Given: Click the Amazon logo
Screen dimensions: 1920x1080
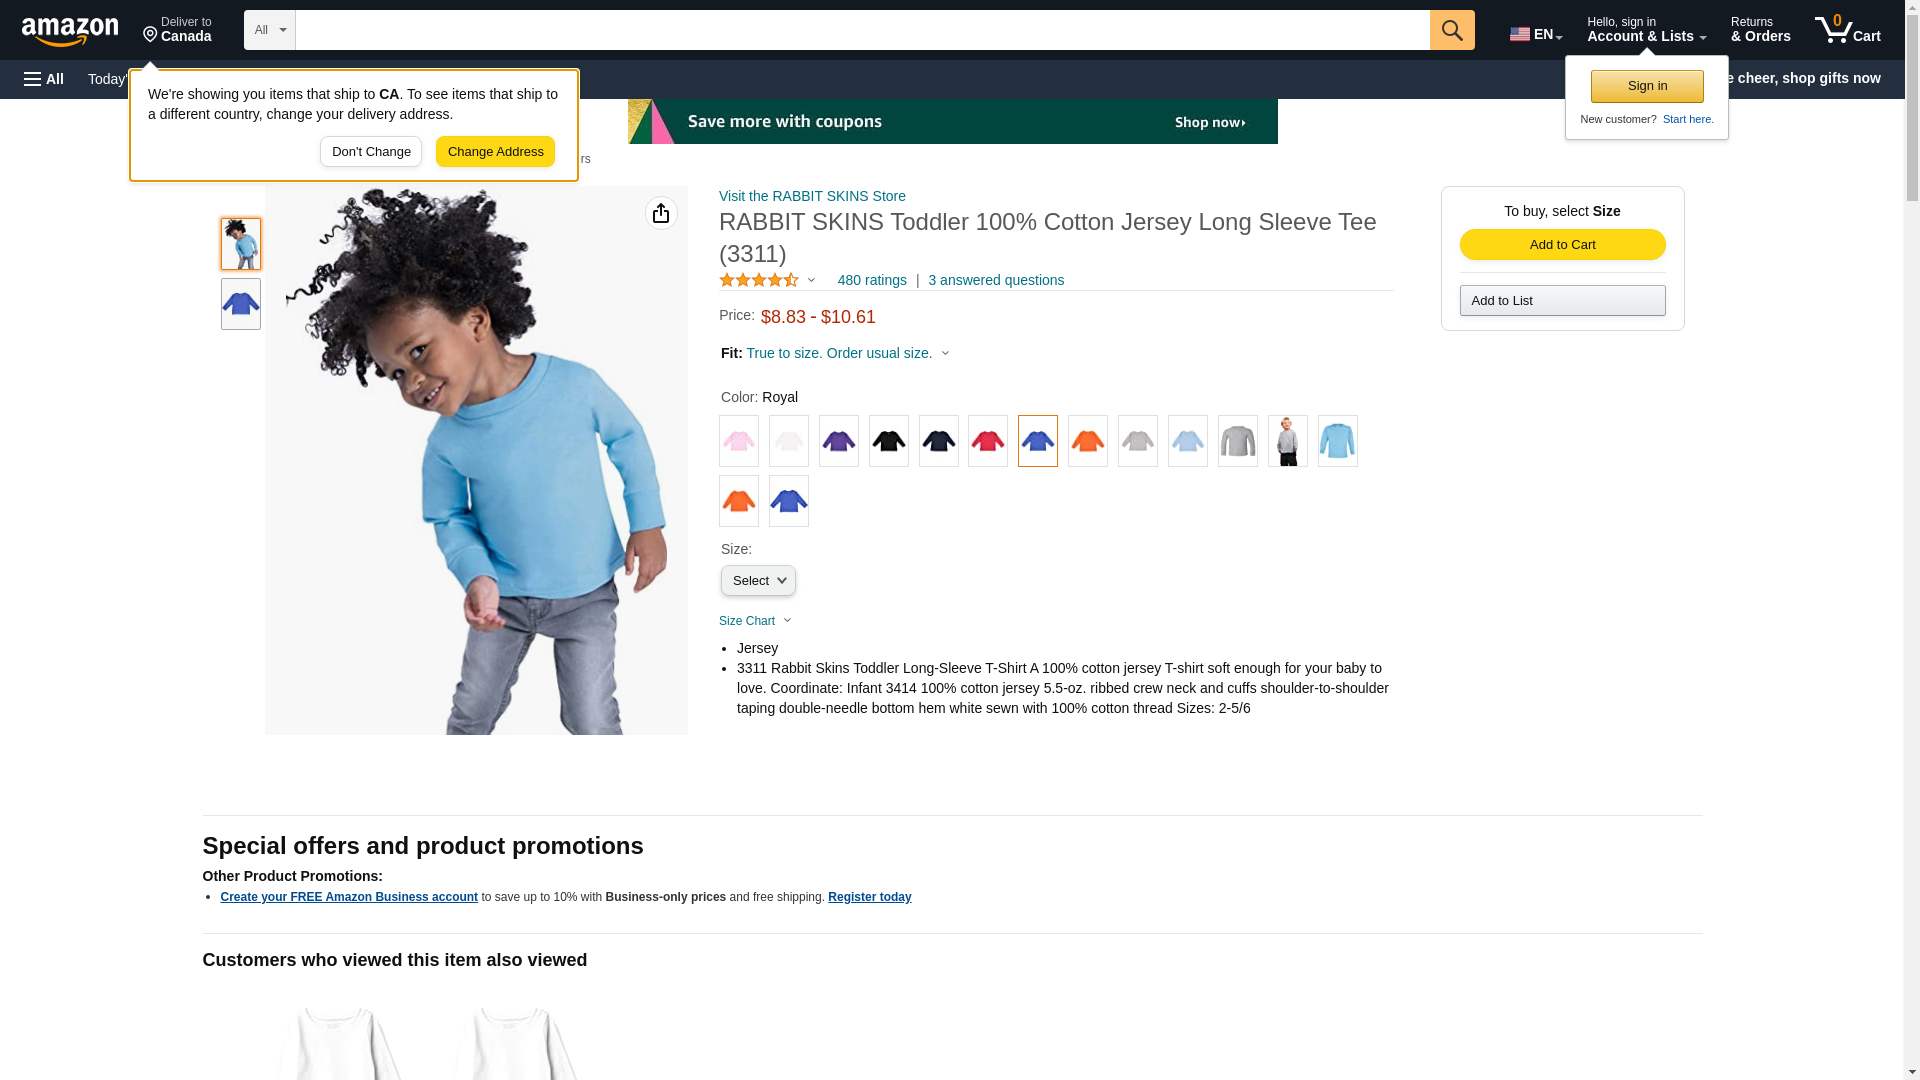Looking at the screenshot, I should pos(70,30).
